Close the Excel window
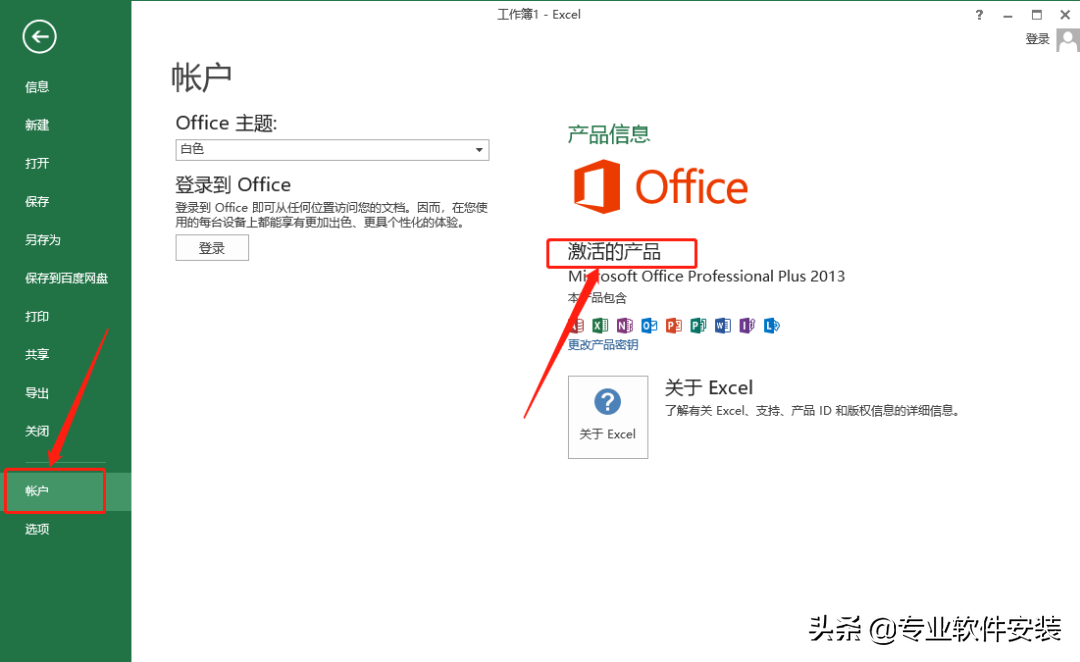1080x662 pixels. 1065,14
